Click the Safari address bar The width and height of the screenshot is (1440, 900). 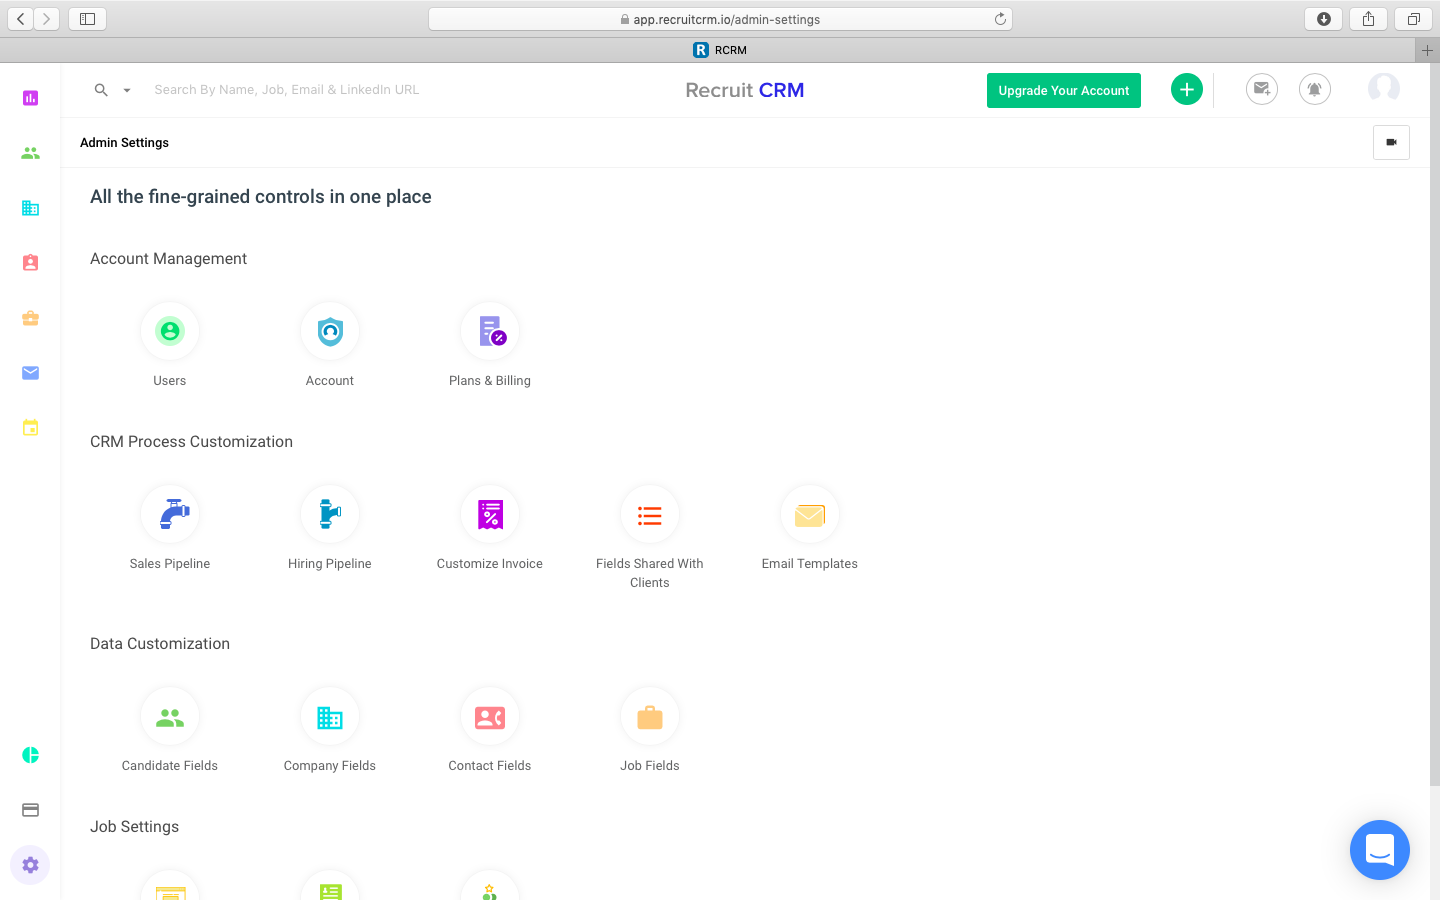pos(720,19)
